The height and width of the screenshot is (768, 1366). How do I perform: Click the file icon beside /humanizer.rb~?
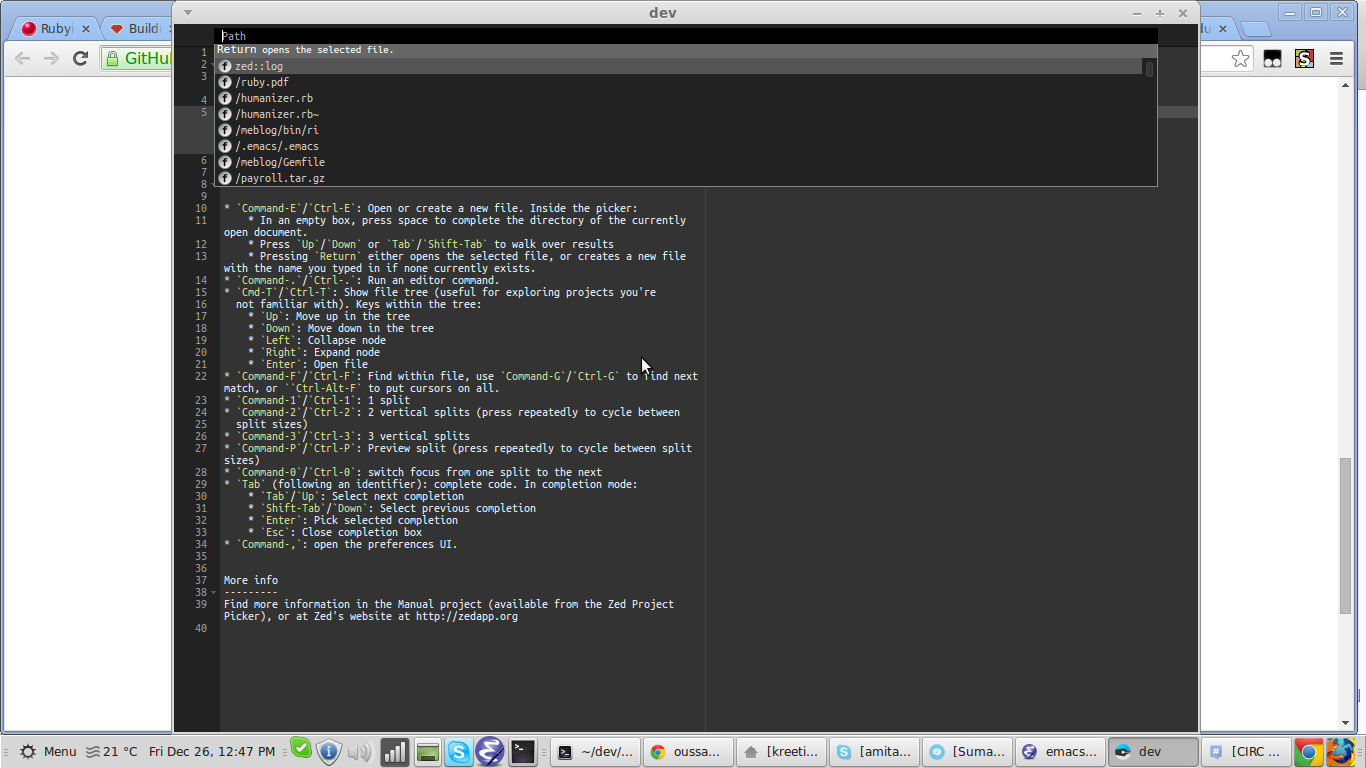pos(225,114)
